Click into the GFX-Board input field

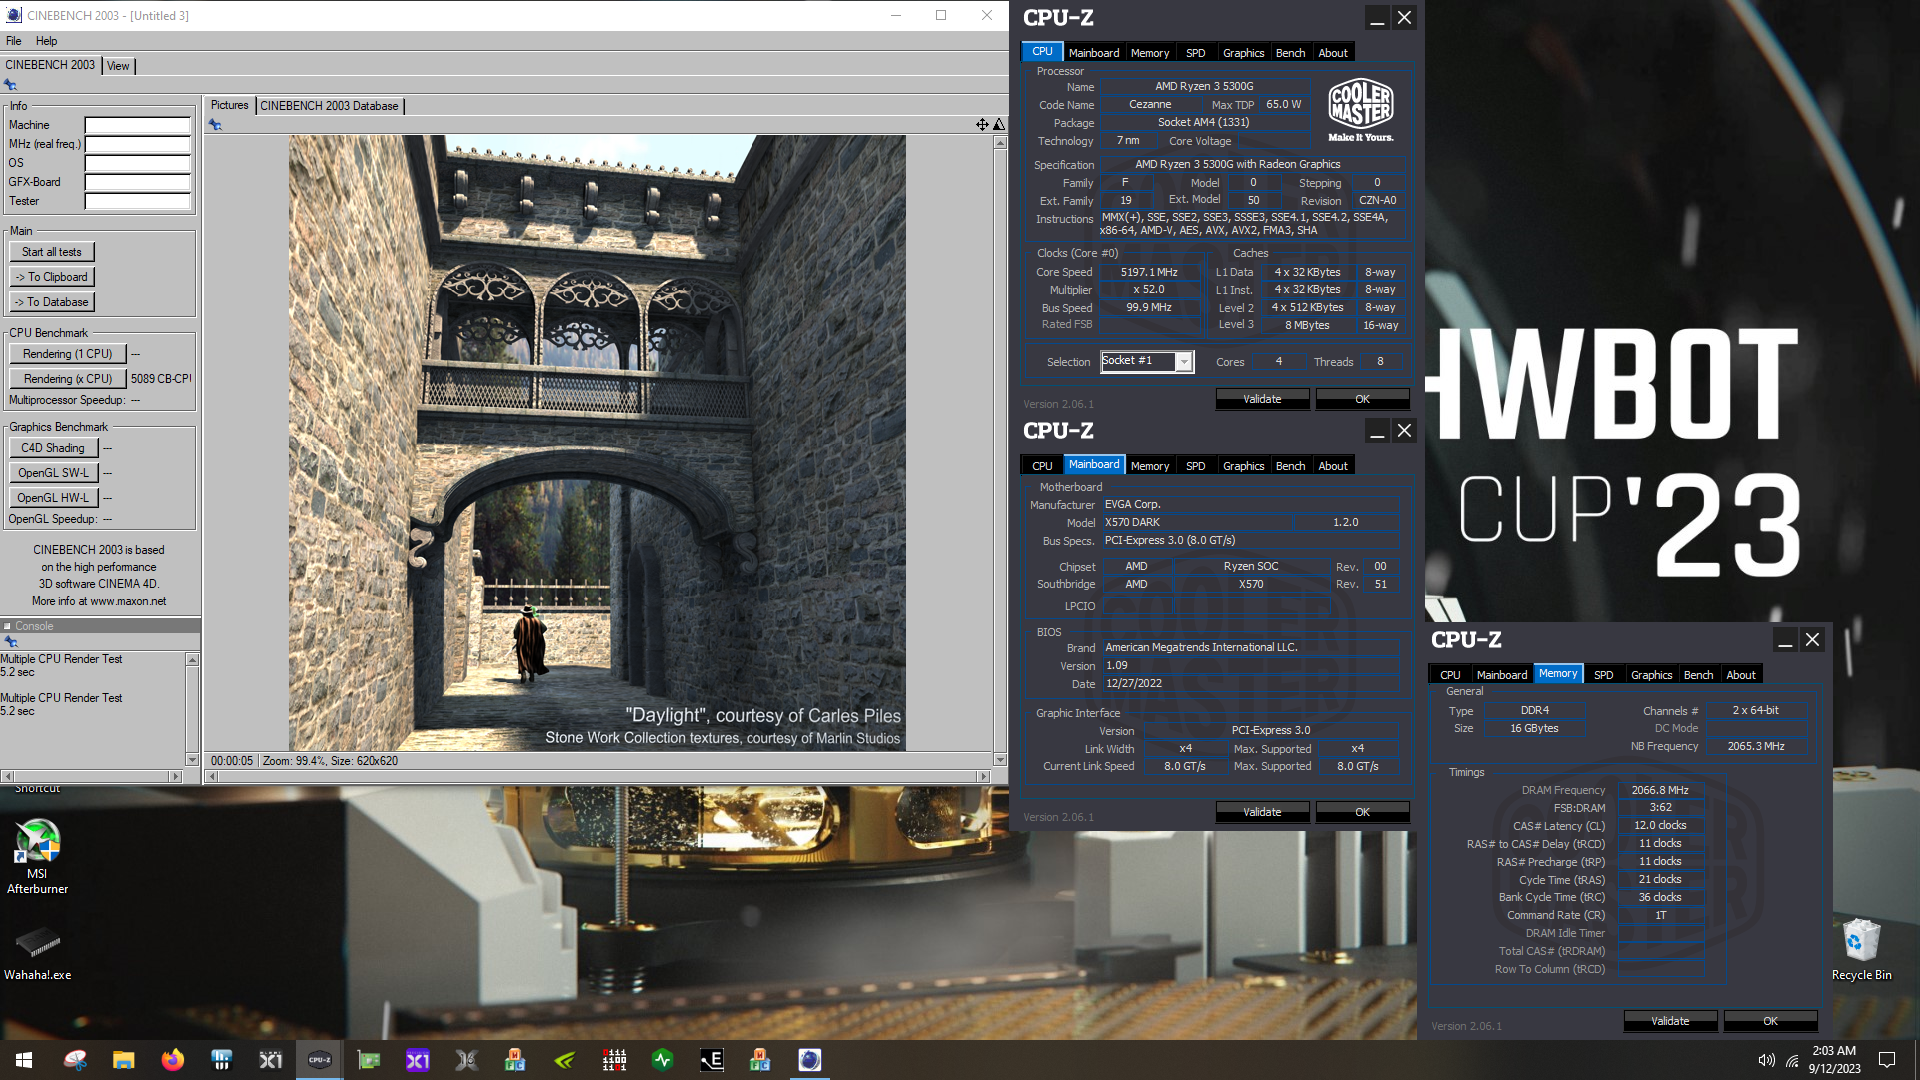coord(138,182)
